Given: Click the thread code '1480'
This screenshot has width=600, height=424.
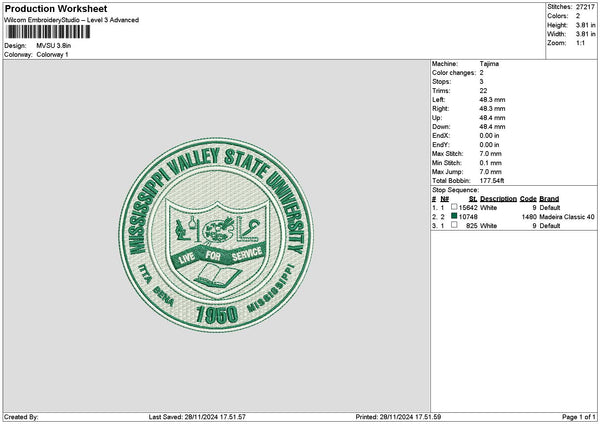Looking at the screenshot, I should click(x=529, y=217).
